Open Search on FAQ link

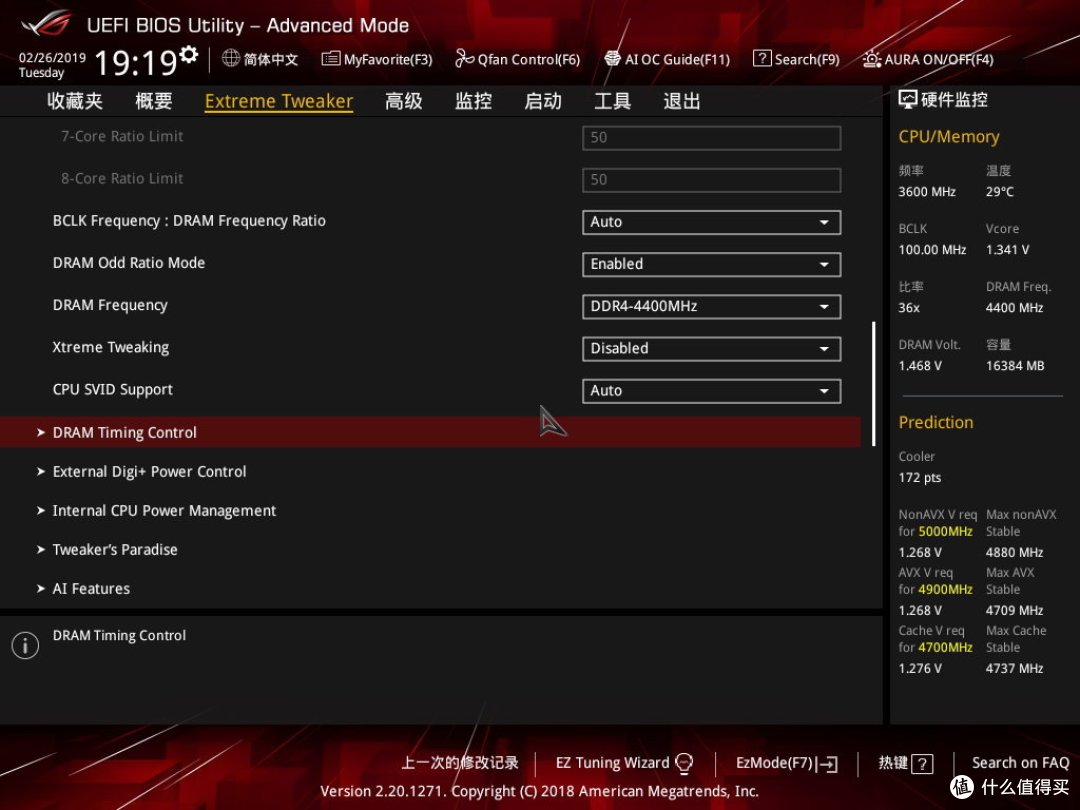click(x=1020, y=763)
